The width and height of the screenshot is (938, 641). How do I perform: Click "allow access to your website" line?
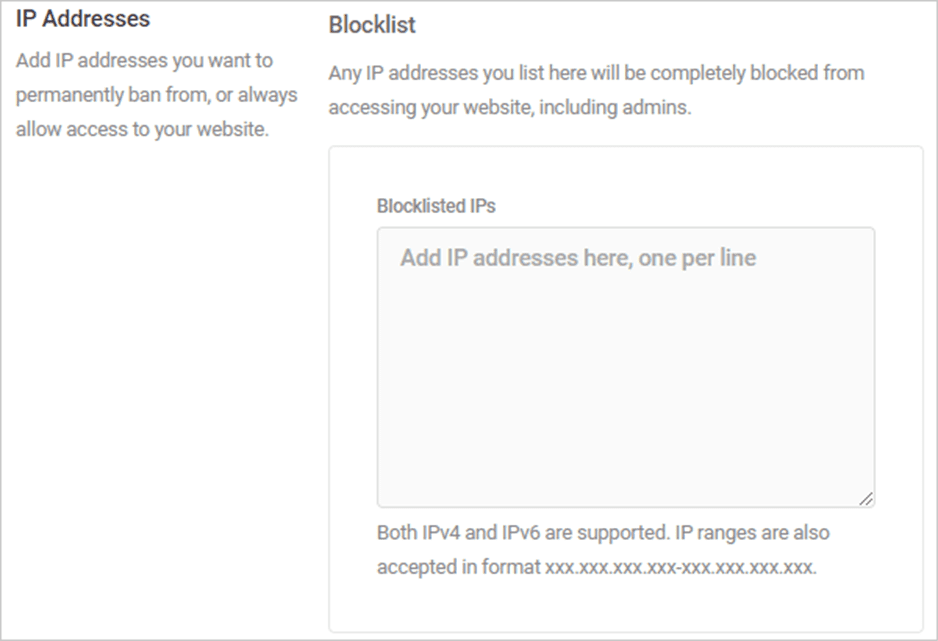(x=142, y=129)
